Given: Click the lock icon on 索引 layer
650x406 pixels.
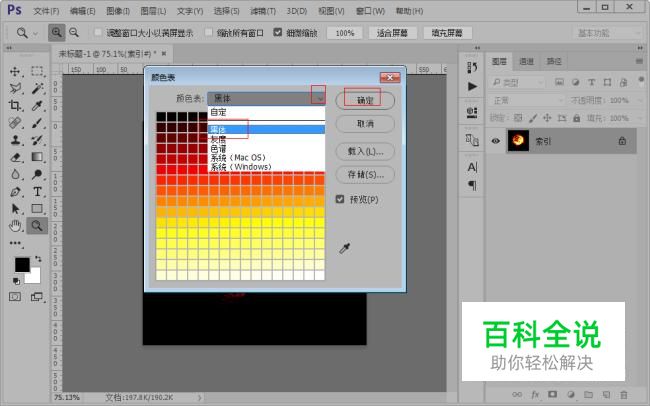Looking at the screenshot, I should pyautogui.click(x=622, y=141).
